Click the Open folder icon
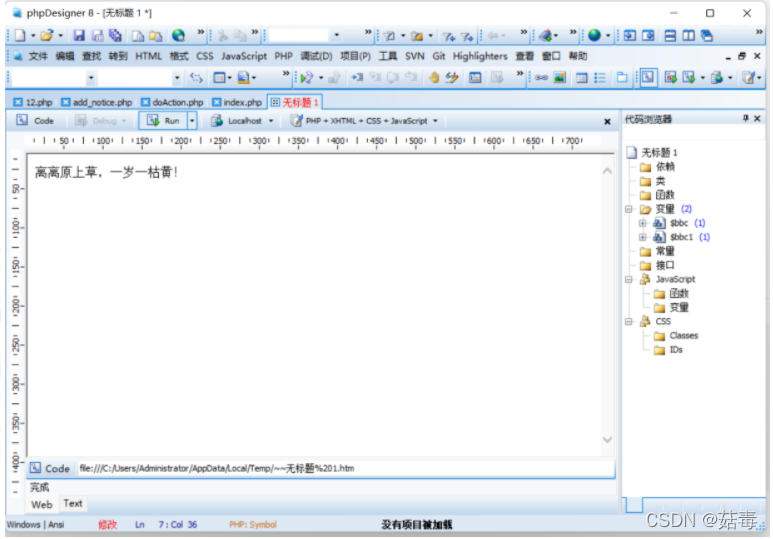Screen dimensions: 773x539 pos(47,36)
